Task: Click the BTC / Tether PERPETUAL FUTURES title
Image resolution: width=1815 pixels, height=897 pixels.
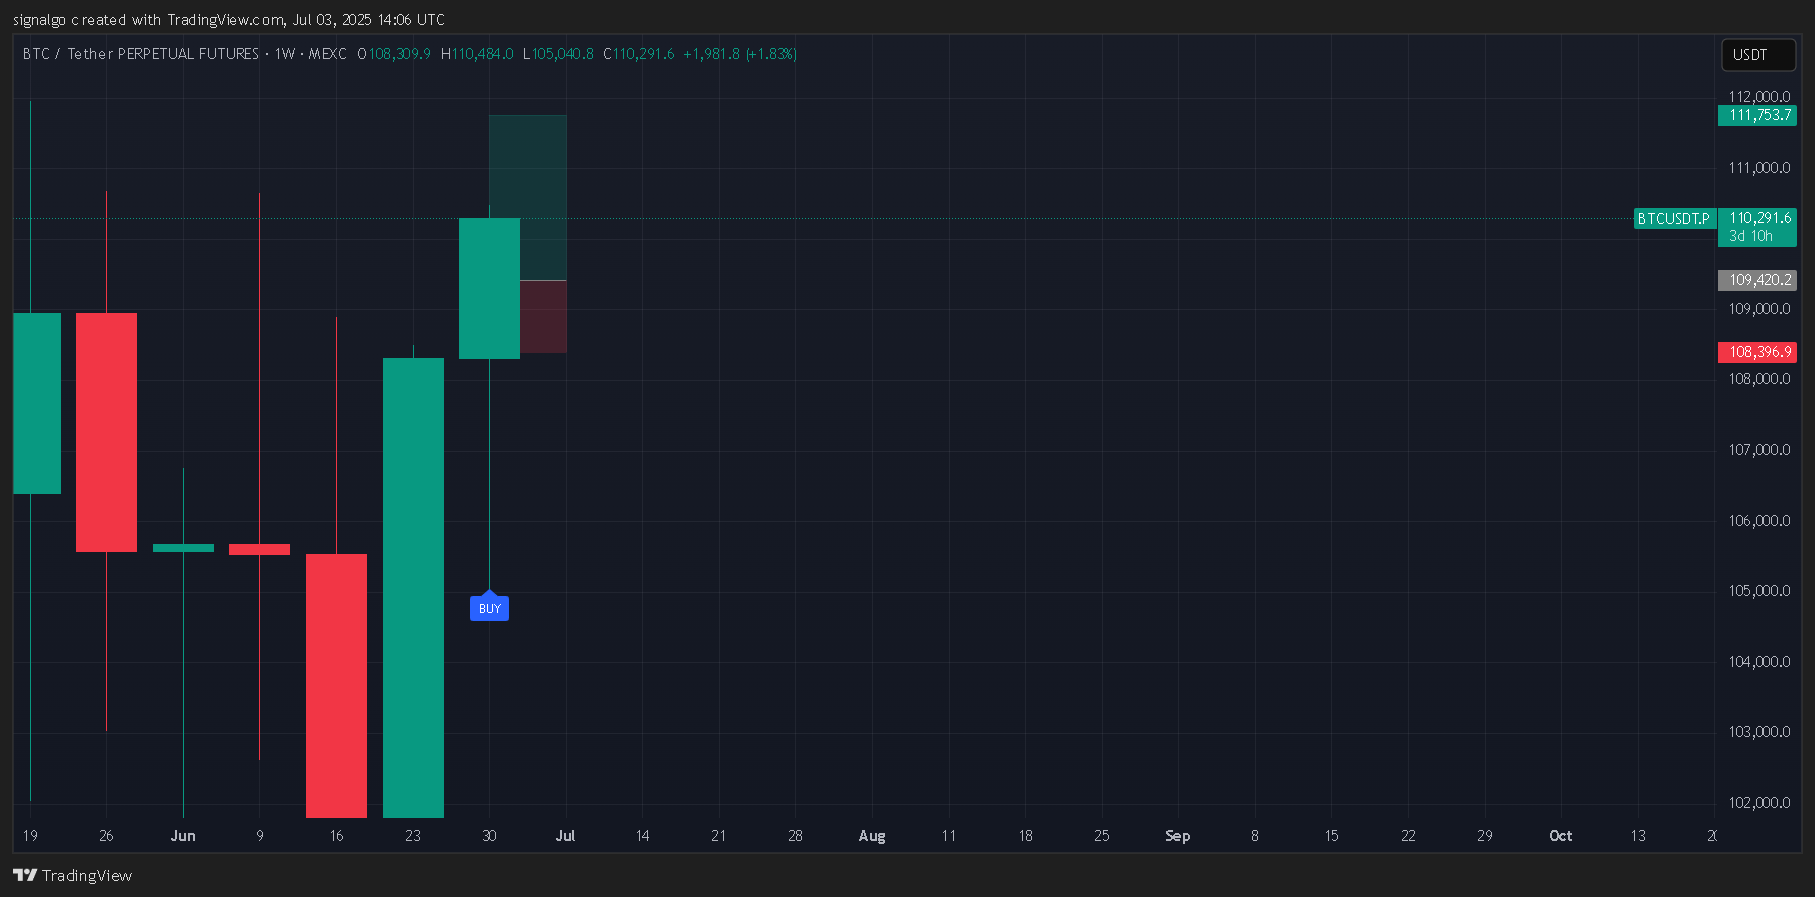Action: click(x=141, y=54)
